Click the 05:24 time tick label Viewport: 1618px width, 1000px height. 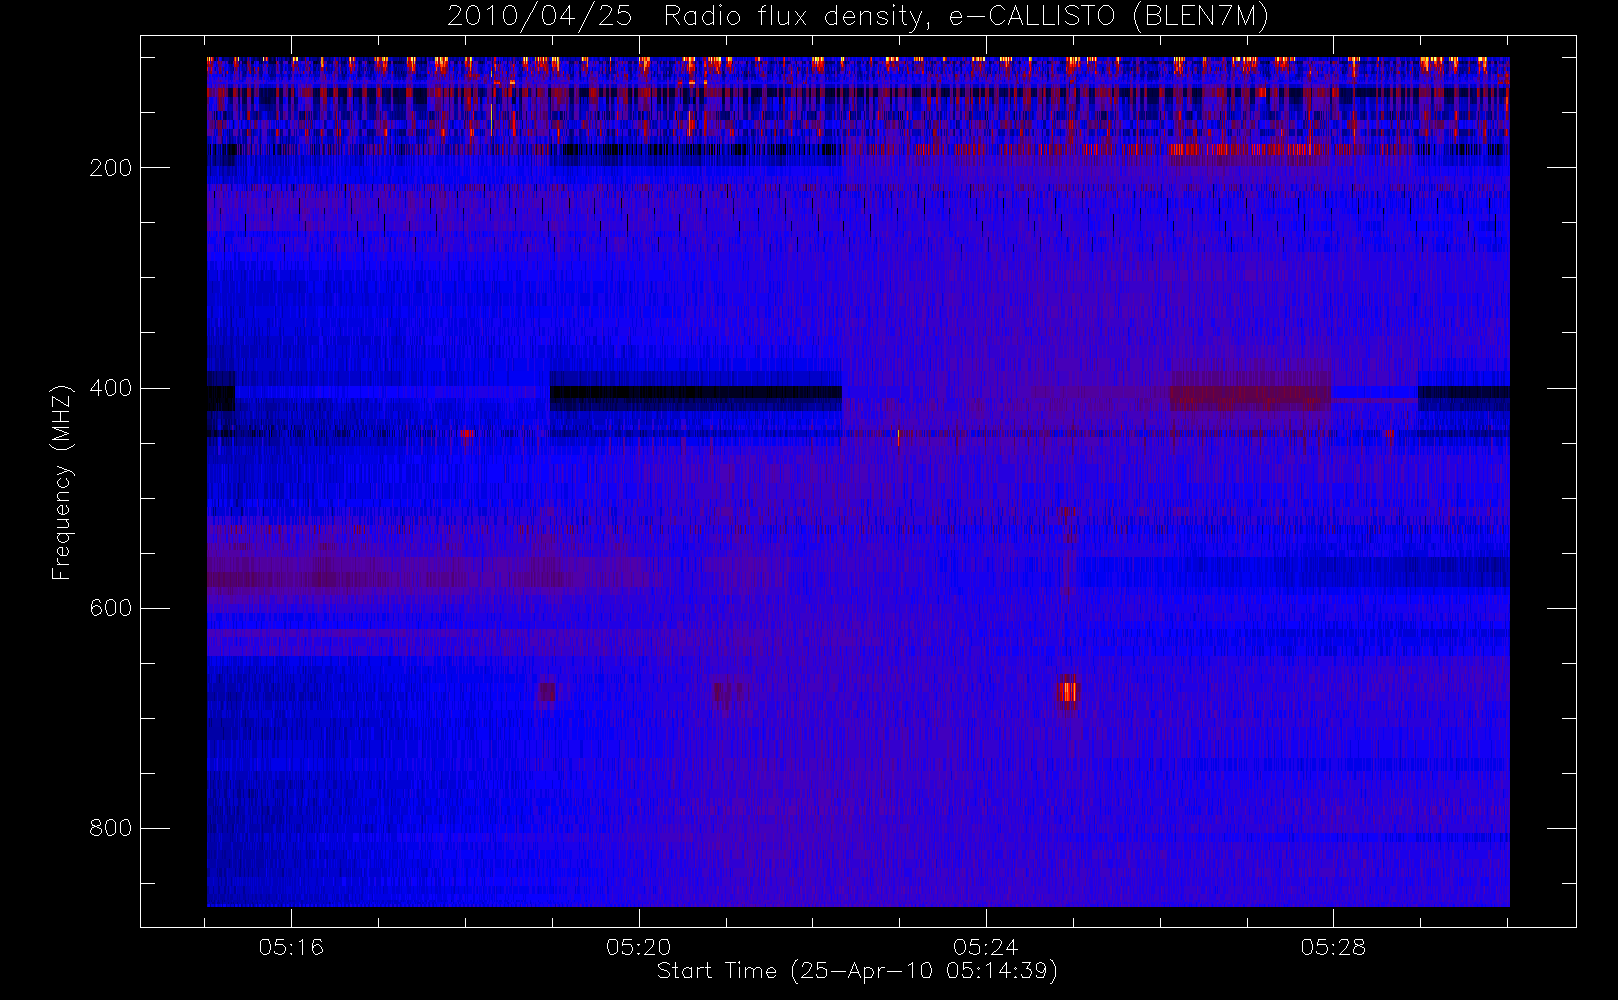pos(985,947)
